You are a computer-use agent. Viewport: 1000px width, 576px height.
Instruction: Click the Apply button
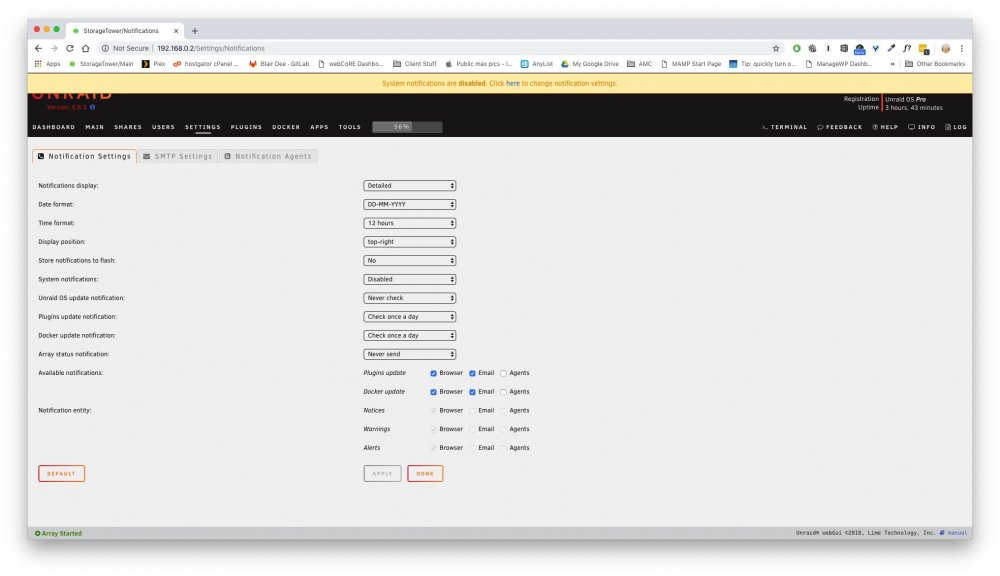coord(382,473)
